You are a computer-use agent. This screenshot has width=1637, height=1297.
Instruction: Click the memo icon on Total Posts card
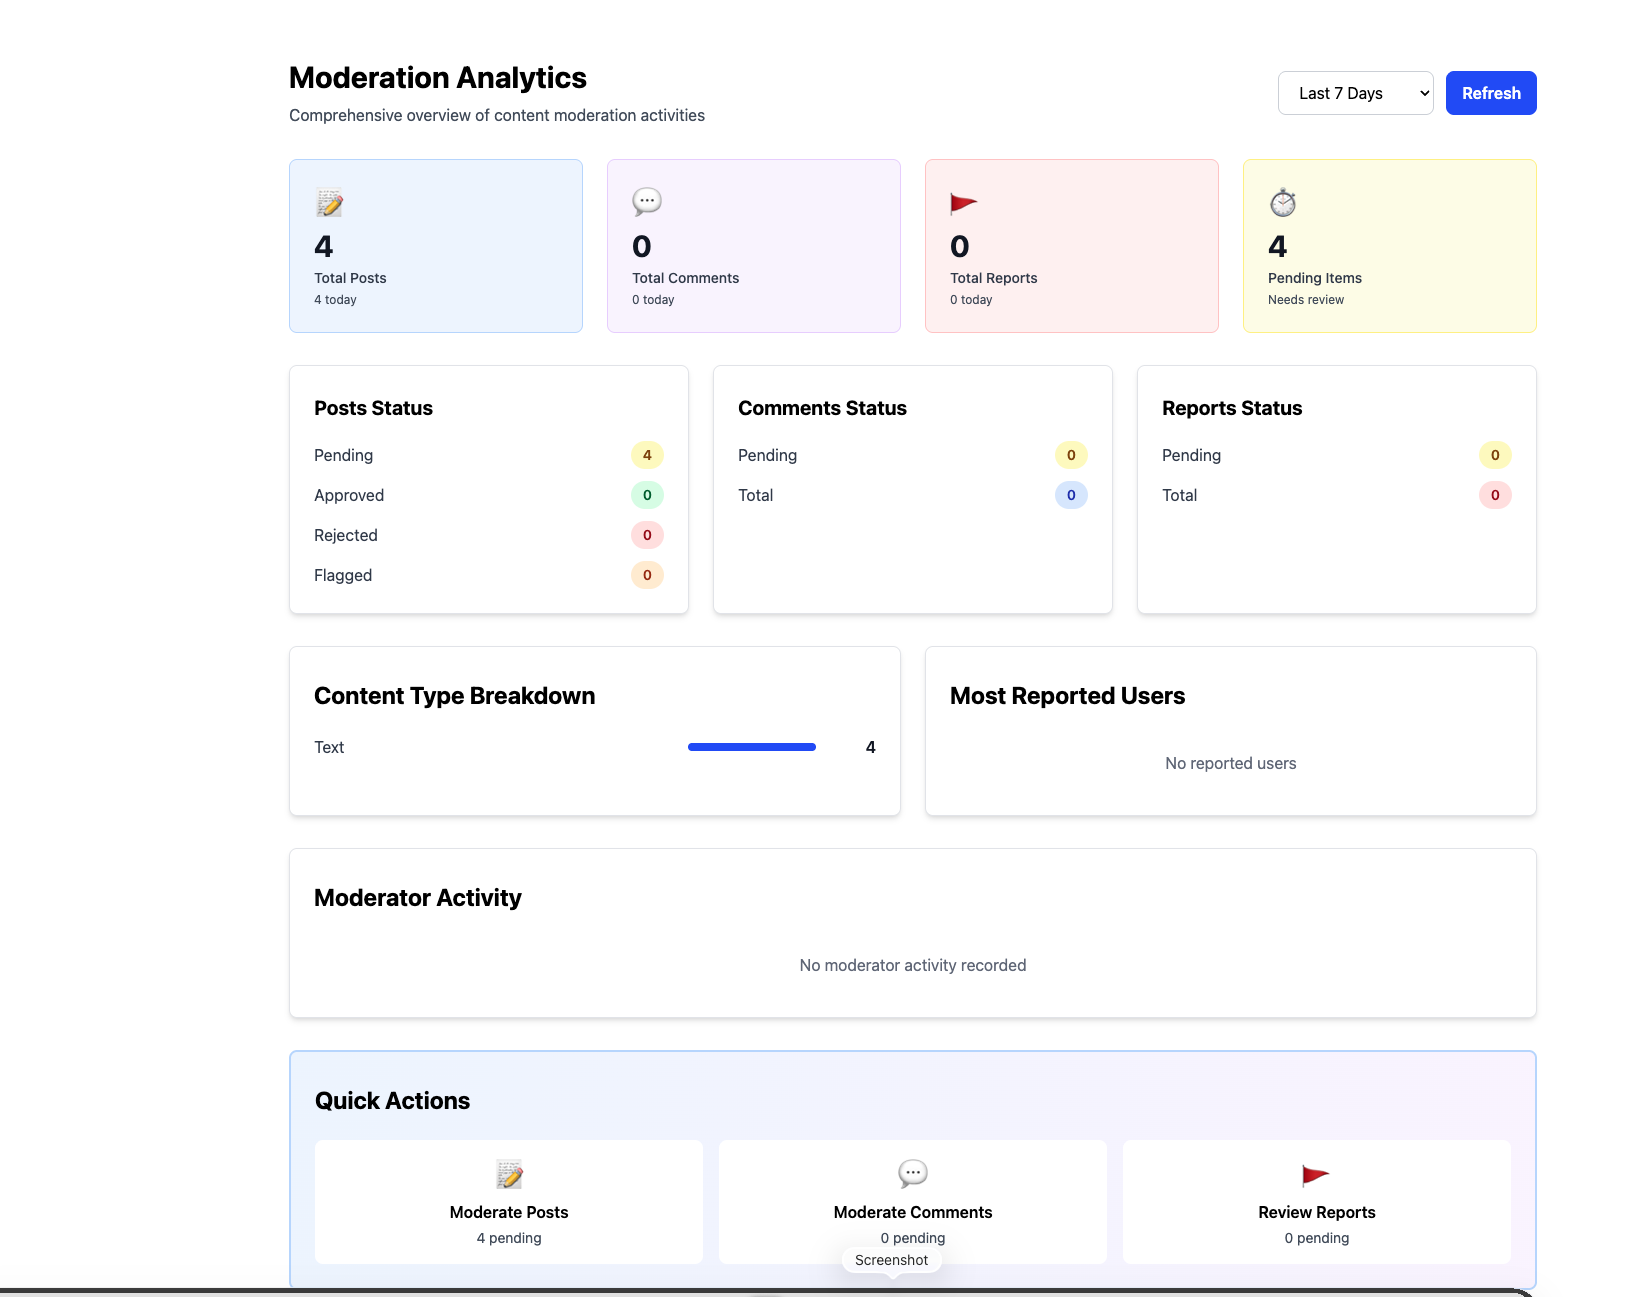328,202
